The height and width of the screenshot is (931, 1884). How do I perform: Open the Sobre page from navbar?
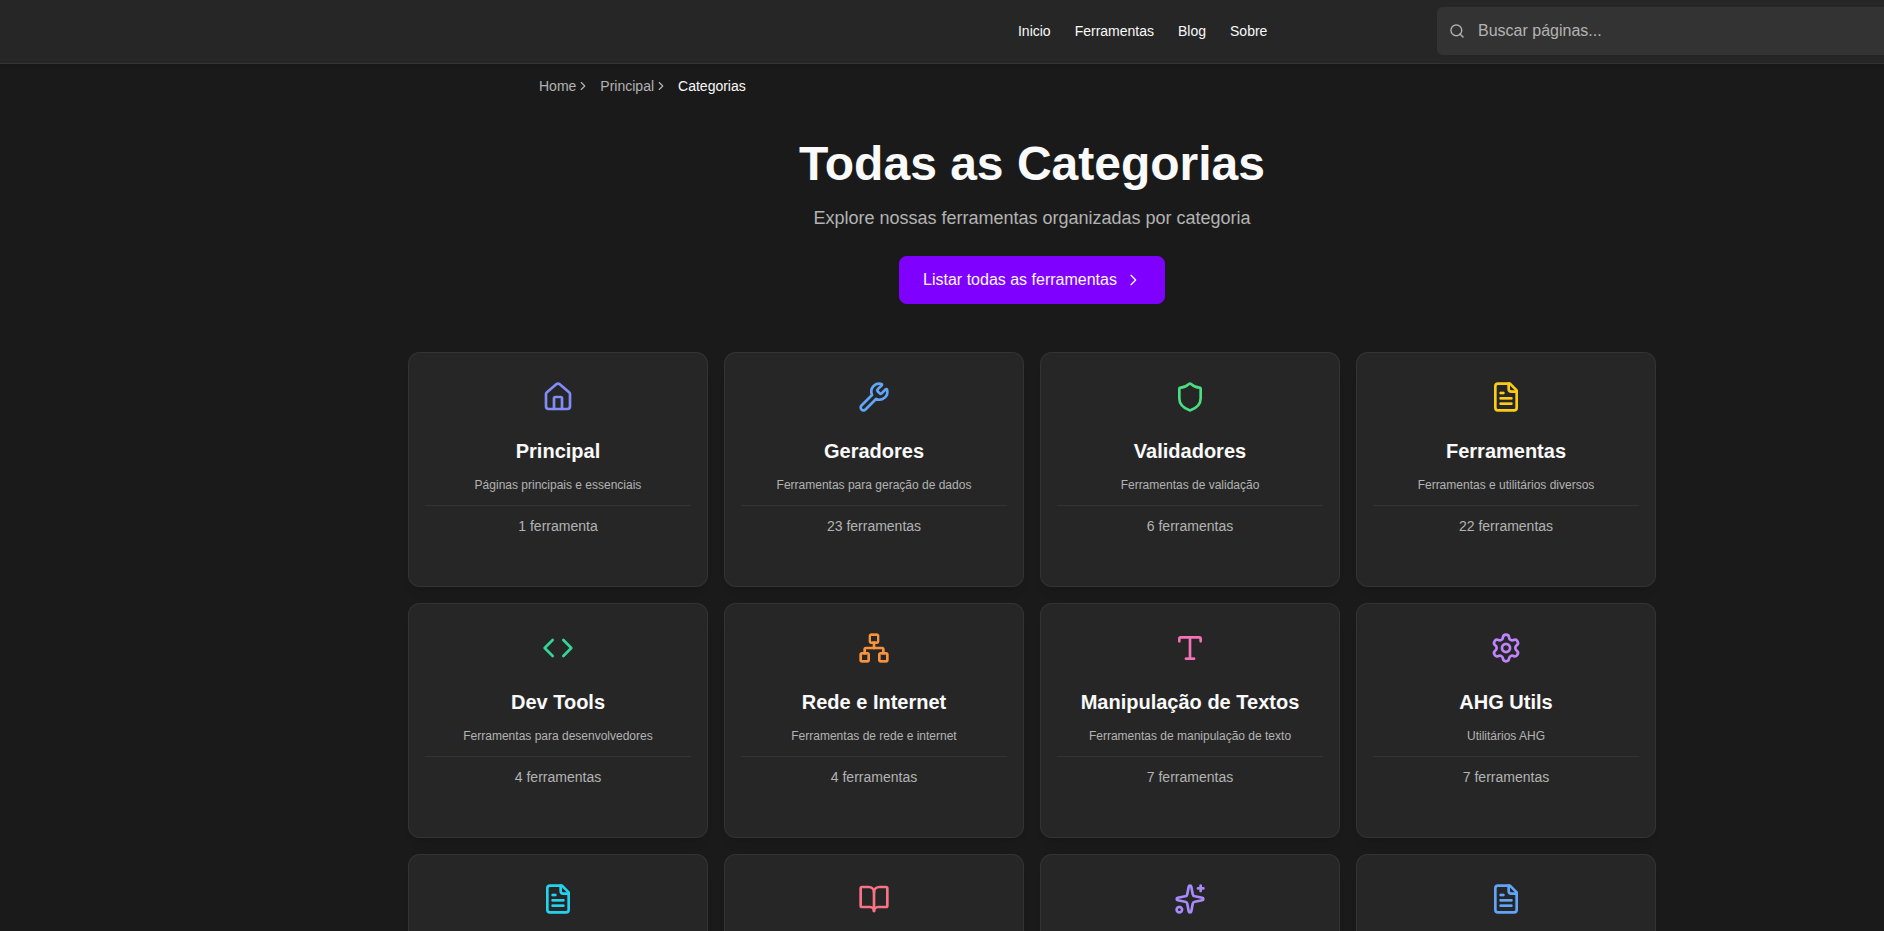click(1248, 31)
